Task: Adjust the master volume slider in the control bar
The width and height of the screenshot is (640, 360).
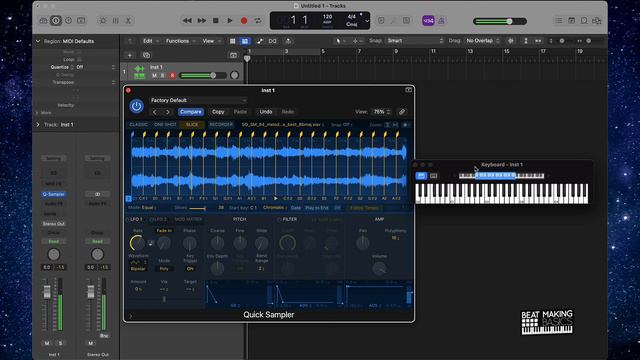Action: coord(500,21)
